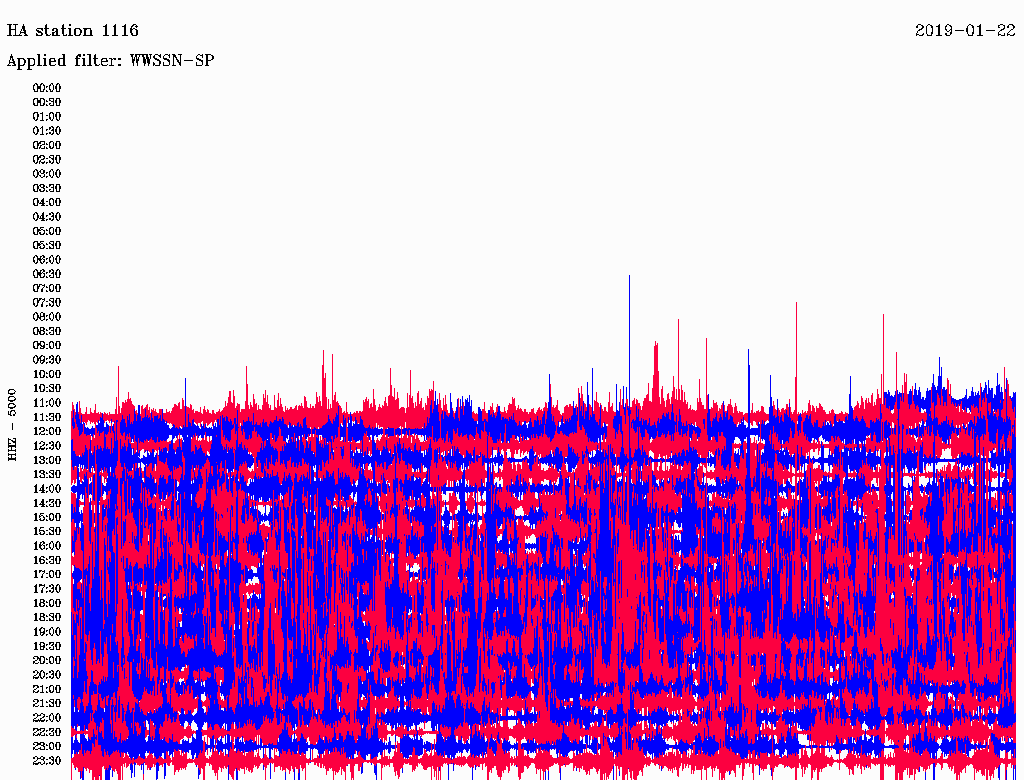Screen dimensions: 1024x780
Task: Select the 18:00 time label
Action: [47, 604]
